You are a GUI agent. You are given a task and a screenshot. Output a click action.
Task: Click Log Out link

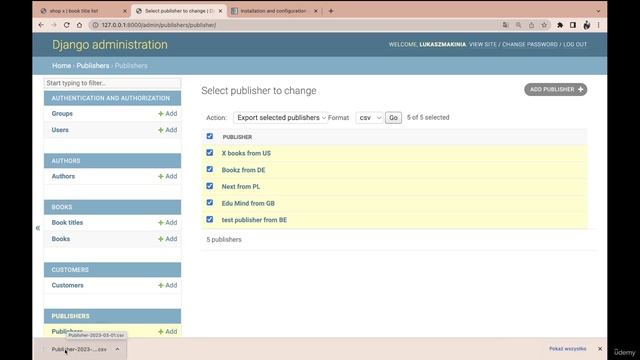(x=575, y=44)
